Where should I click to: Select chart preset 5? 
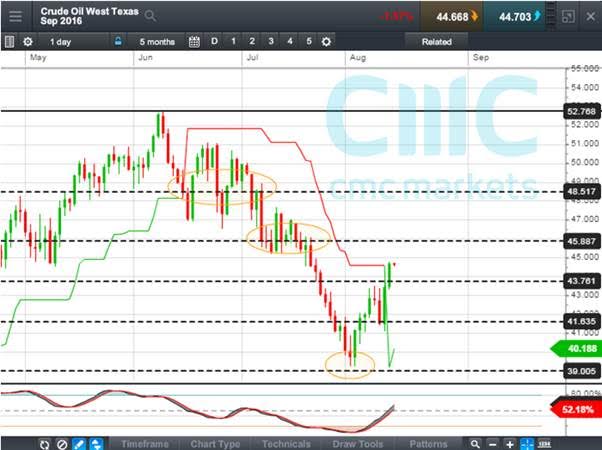[x=309, y=41]
